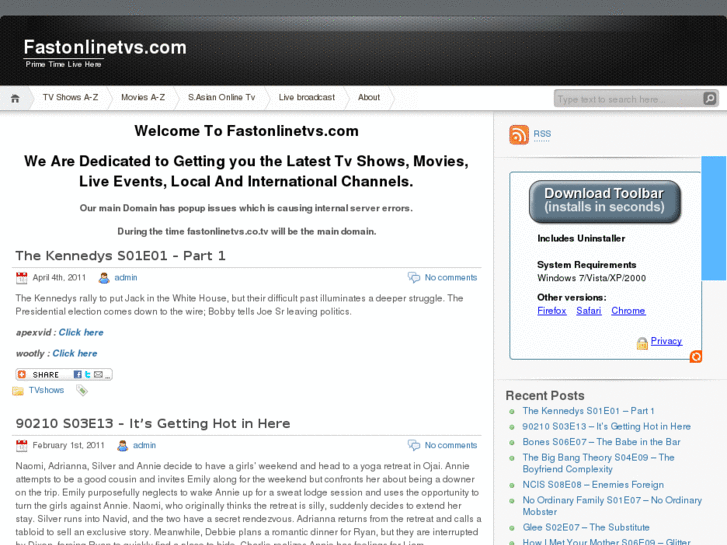The image size is (727, 545).
Task: Open admin author link on 90210 post
Action: click(x=144, y=446)
